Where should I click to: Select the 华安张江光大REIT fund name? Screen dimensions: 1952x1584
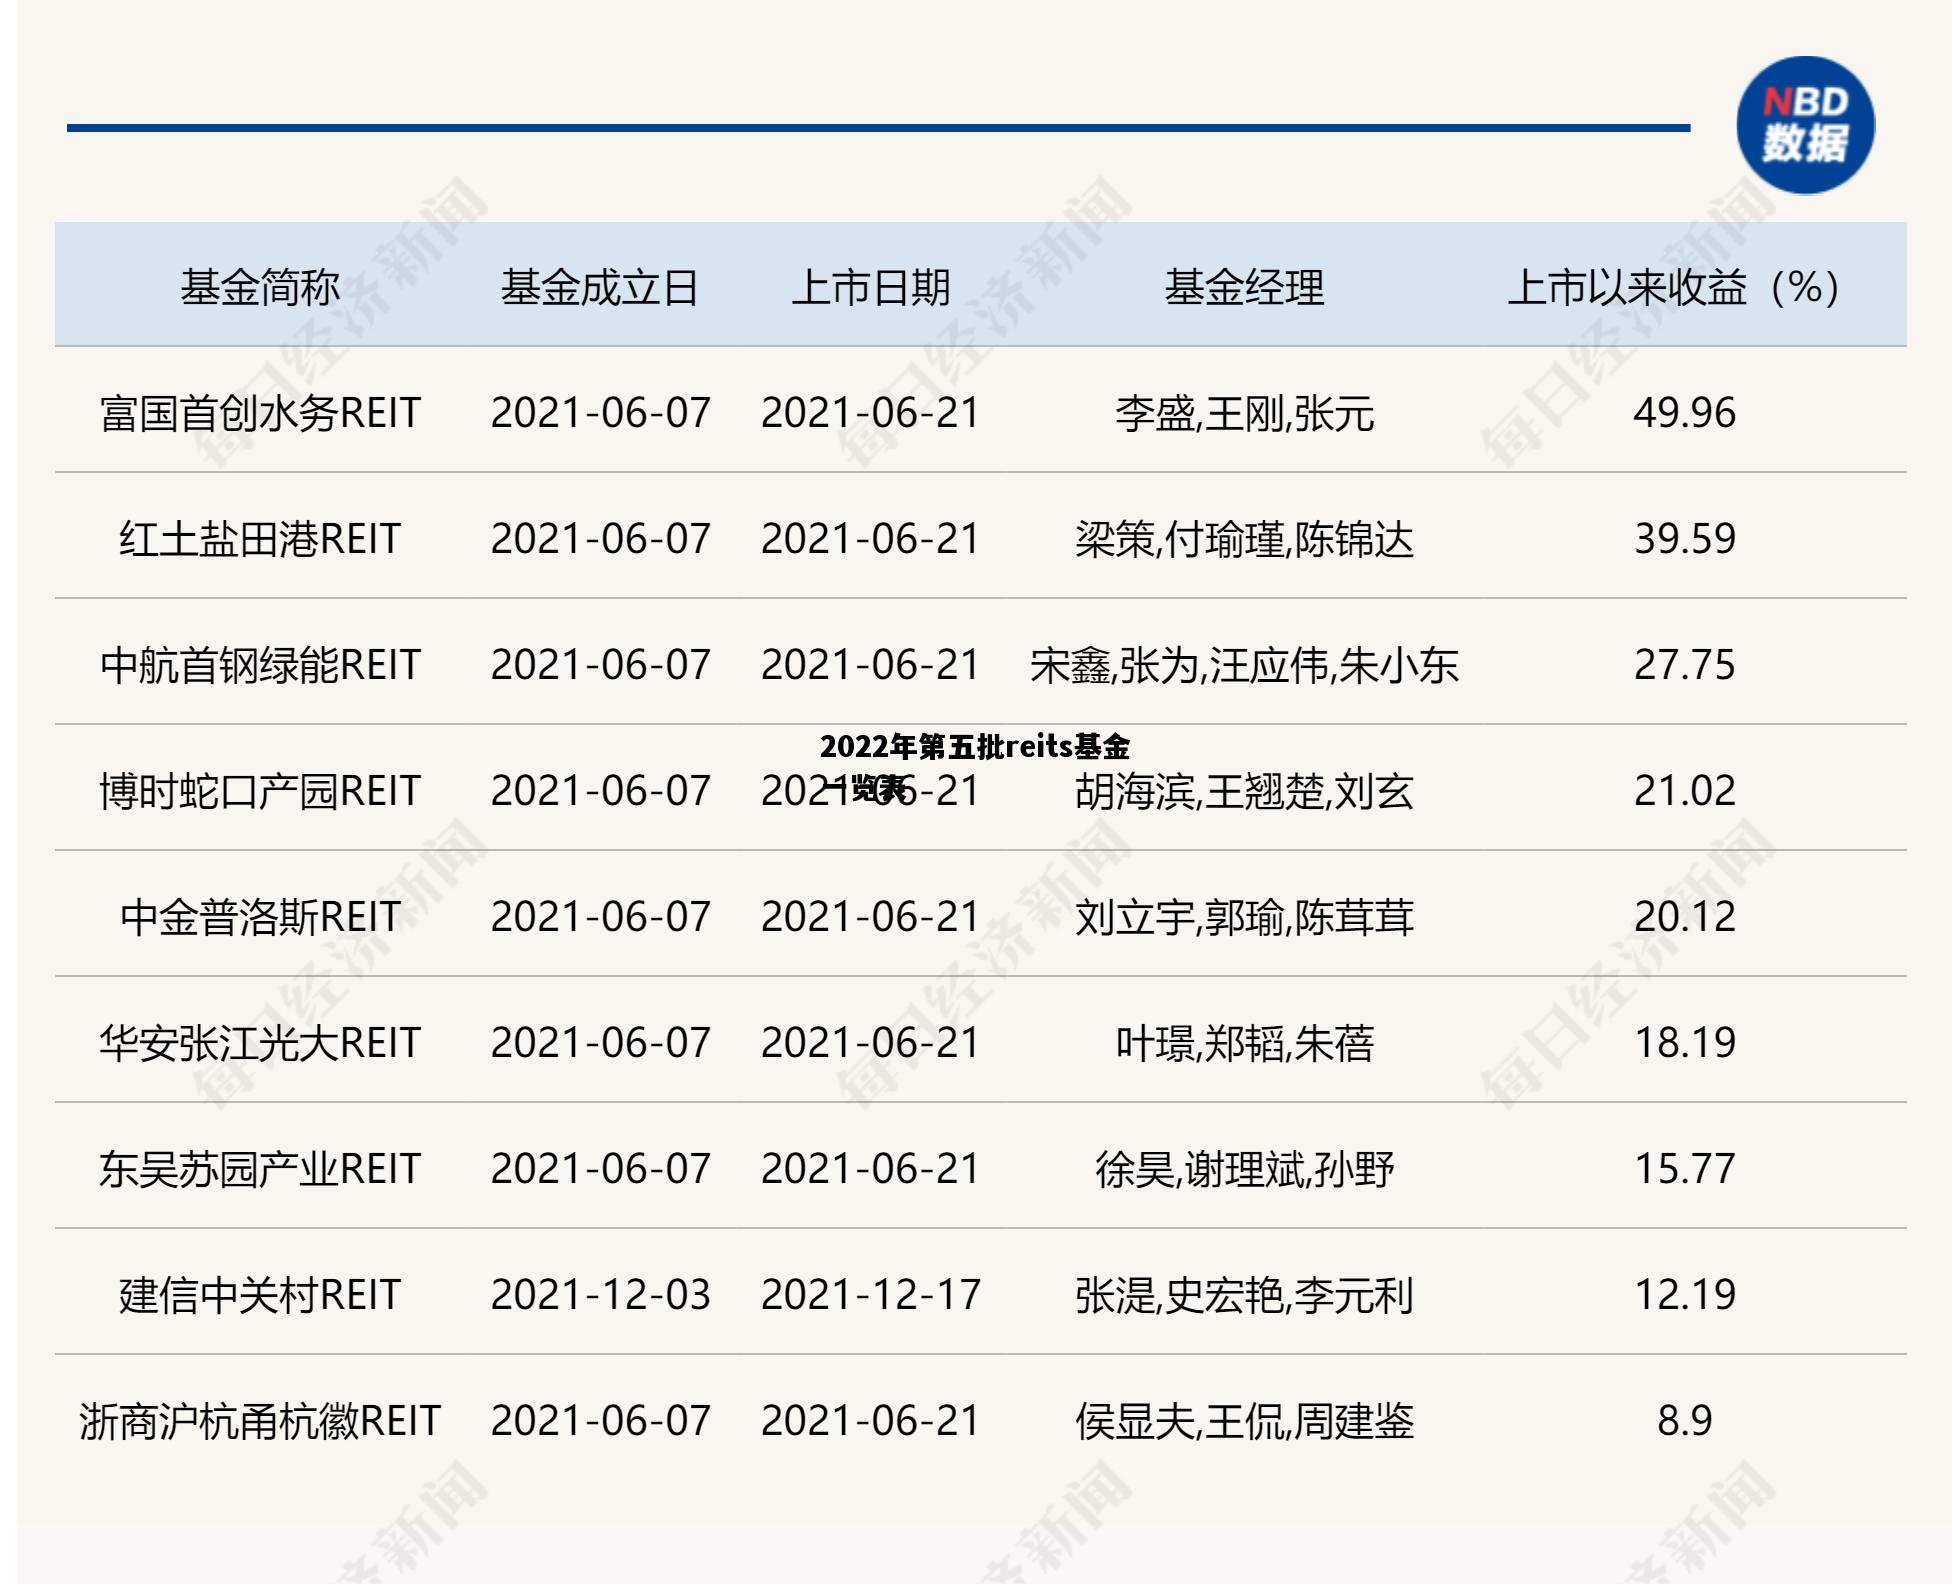260,1043
